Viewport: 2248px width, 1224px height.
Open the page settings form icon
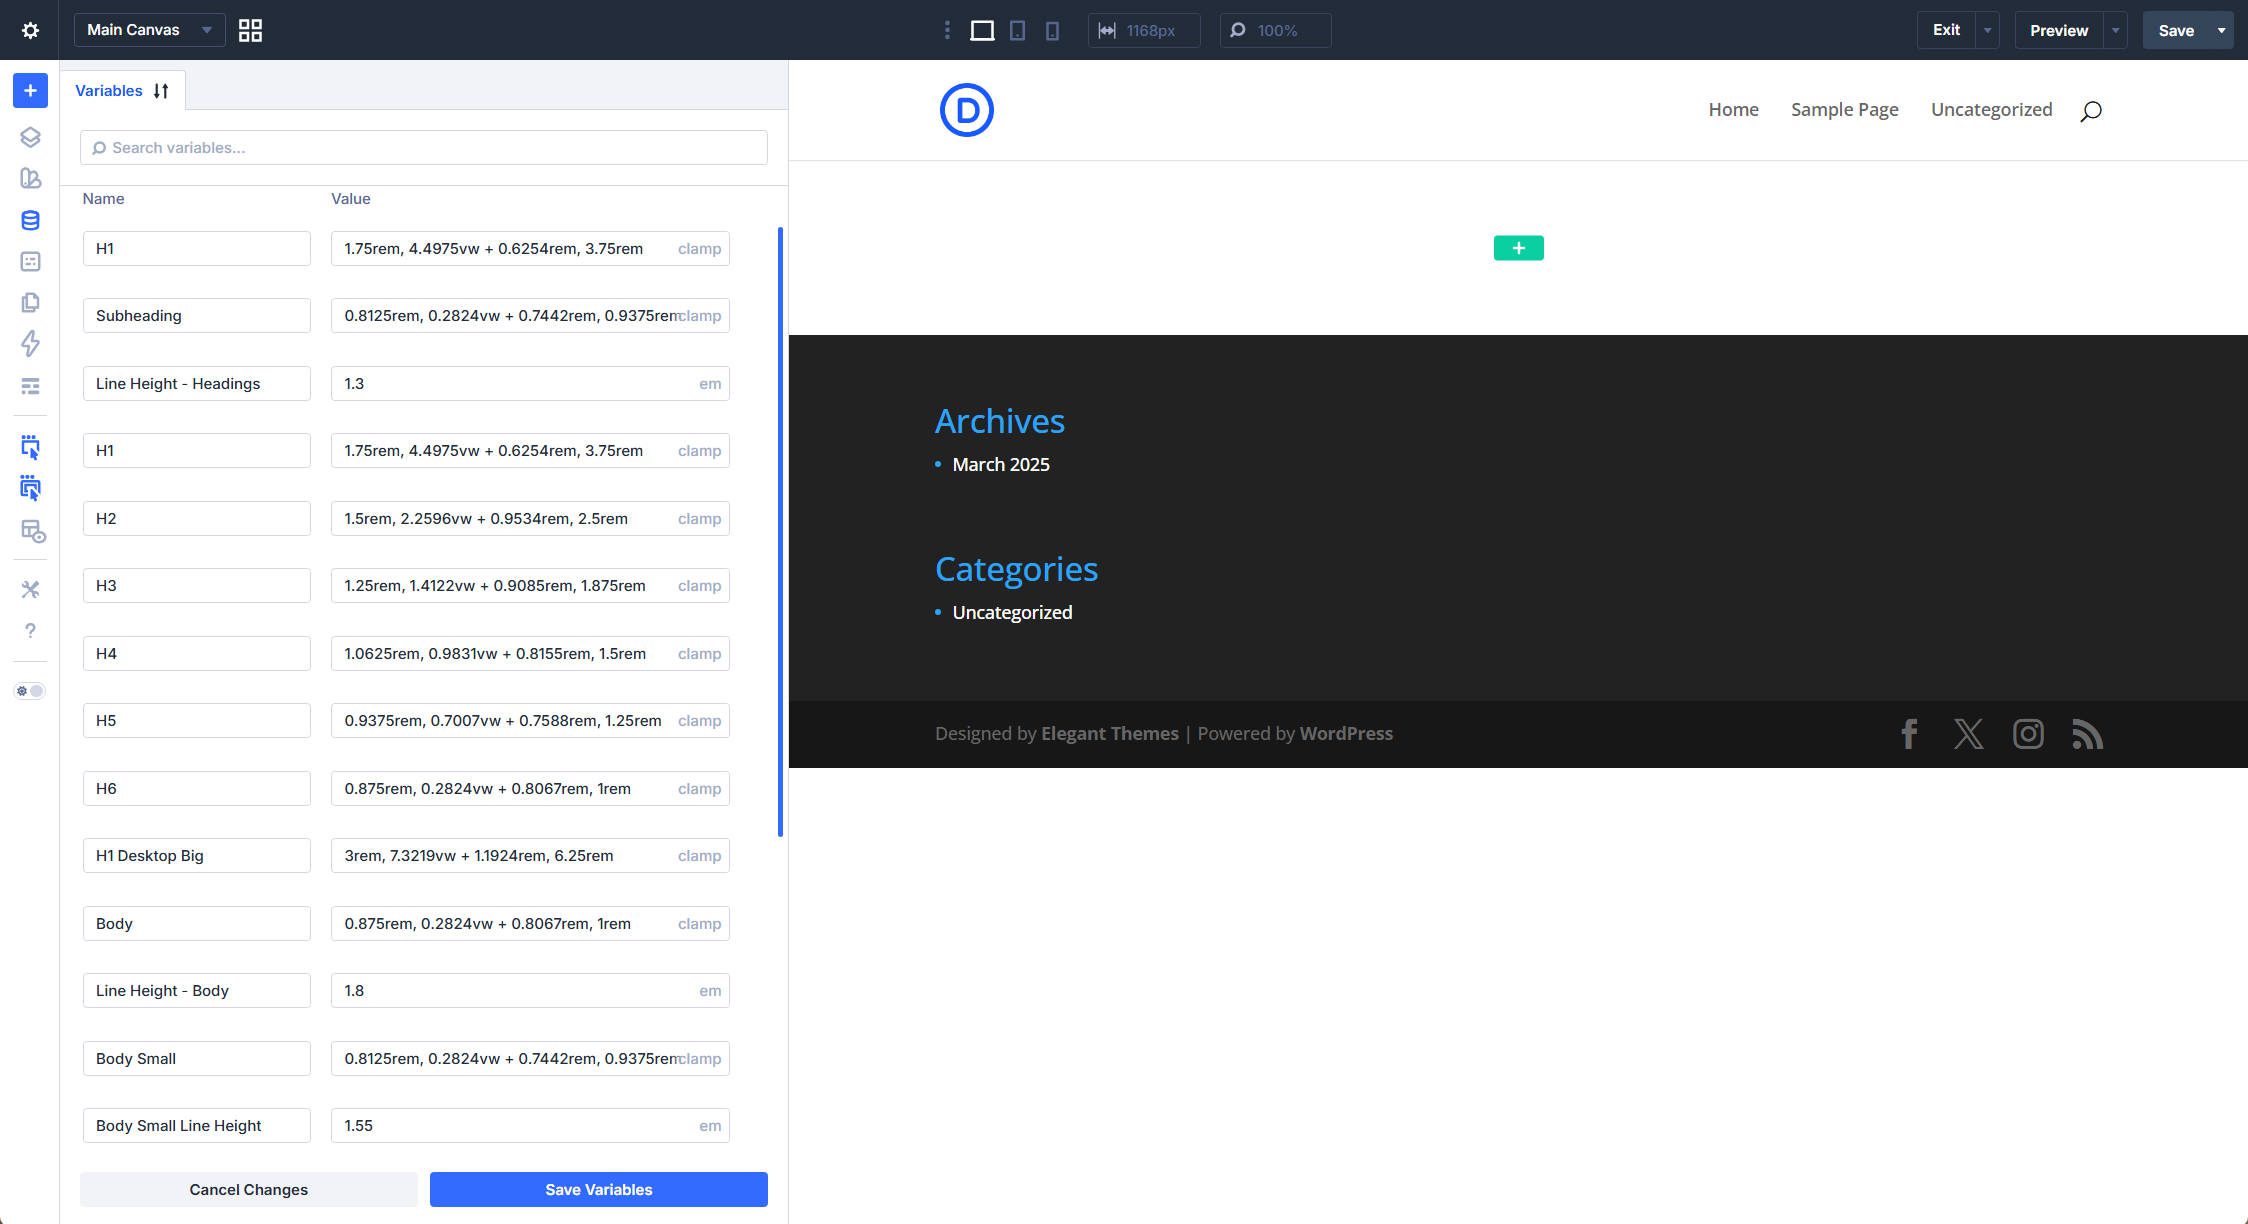pos(30,261)
